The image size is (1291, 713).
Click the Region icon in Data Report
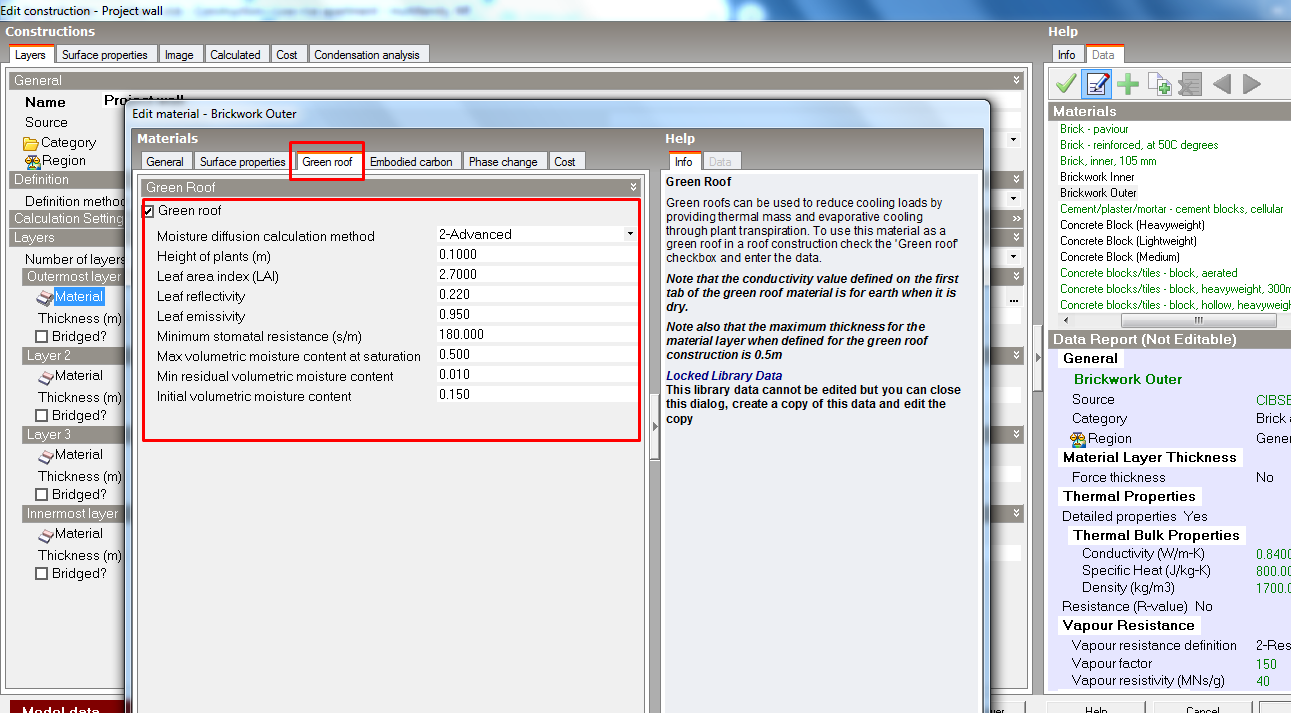point(1078,438)
